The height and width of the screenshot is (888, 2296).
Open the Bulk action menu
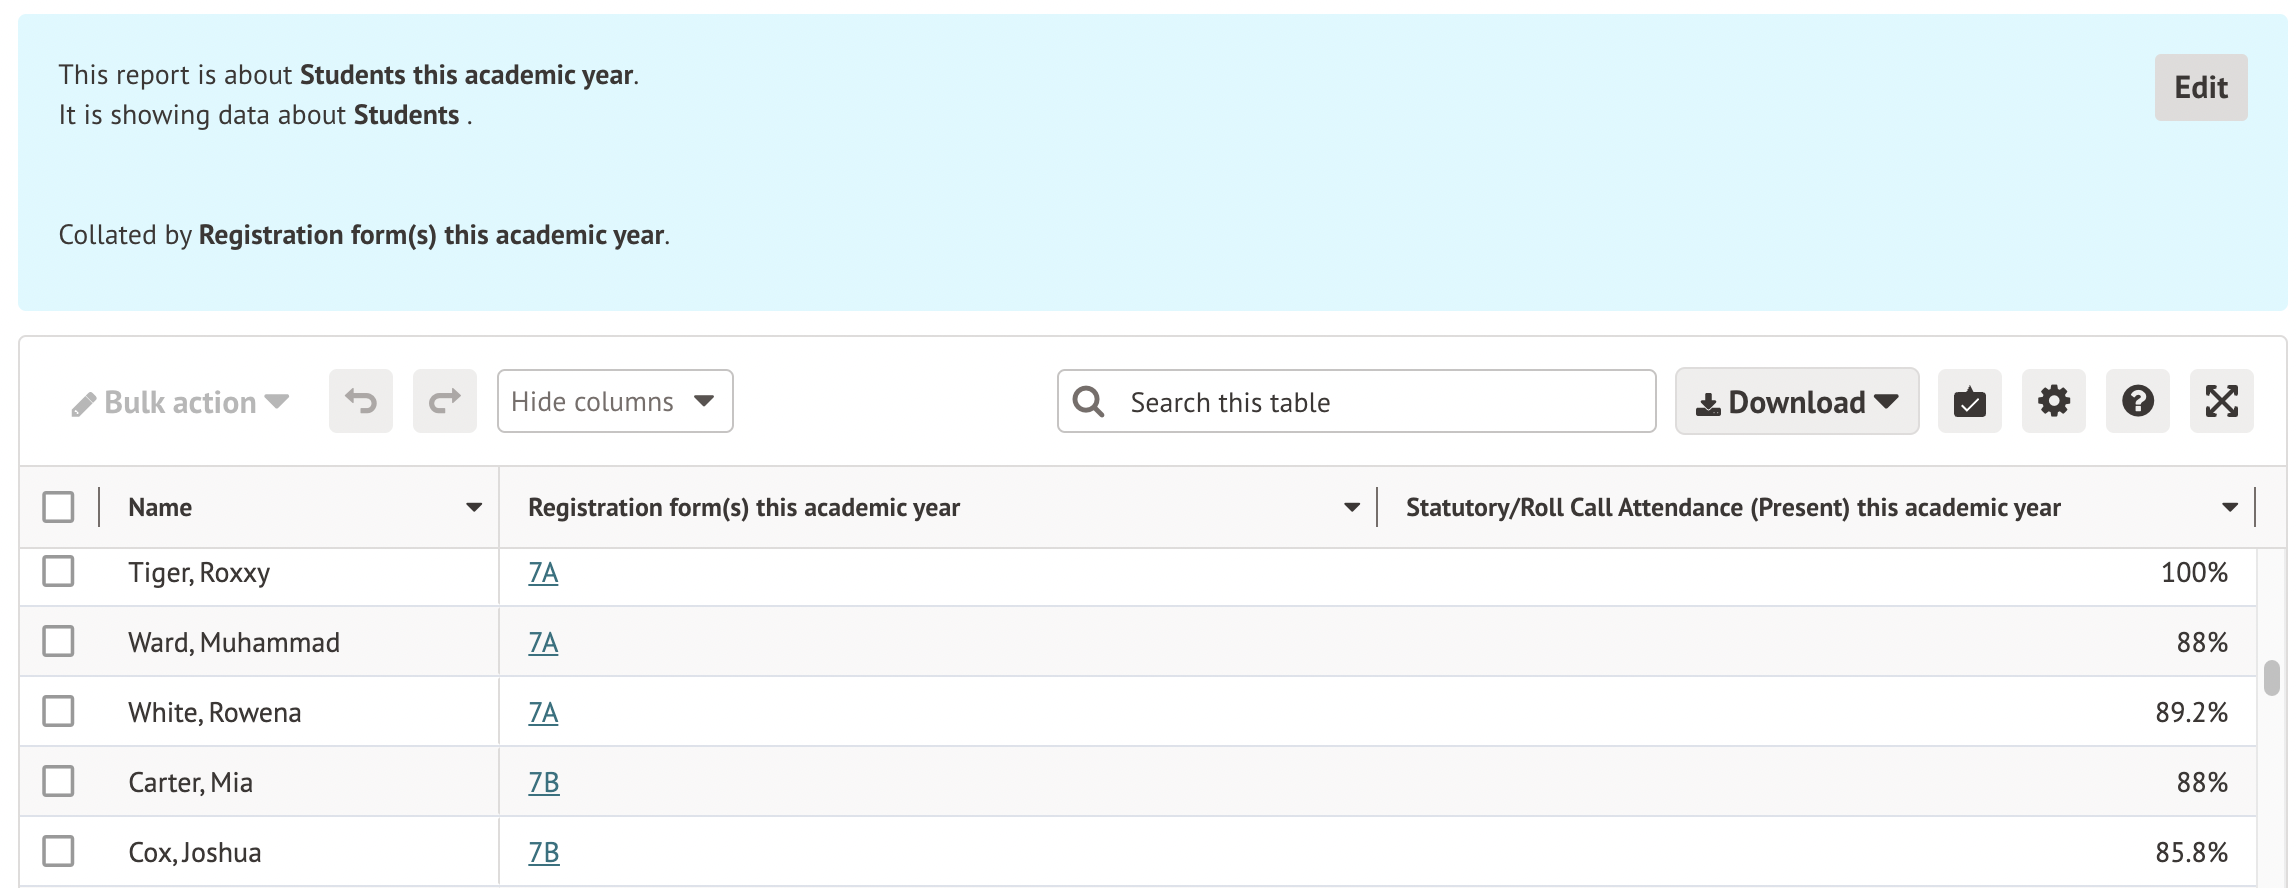(x=181, y=402)
